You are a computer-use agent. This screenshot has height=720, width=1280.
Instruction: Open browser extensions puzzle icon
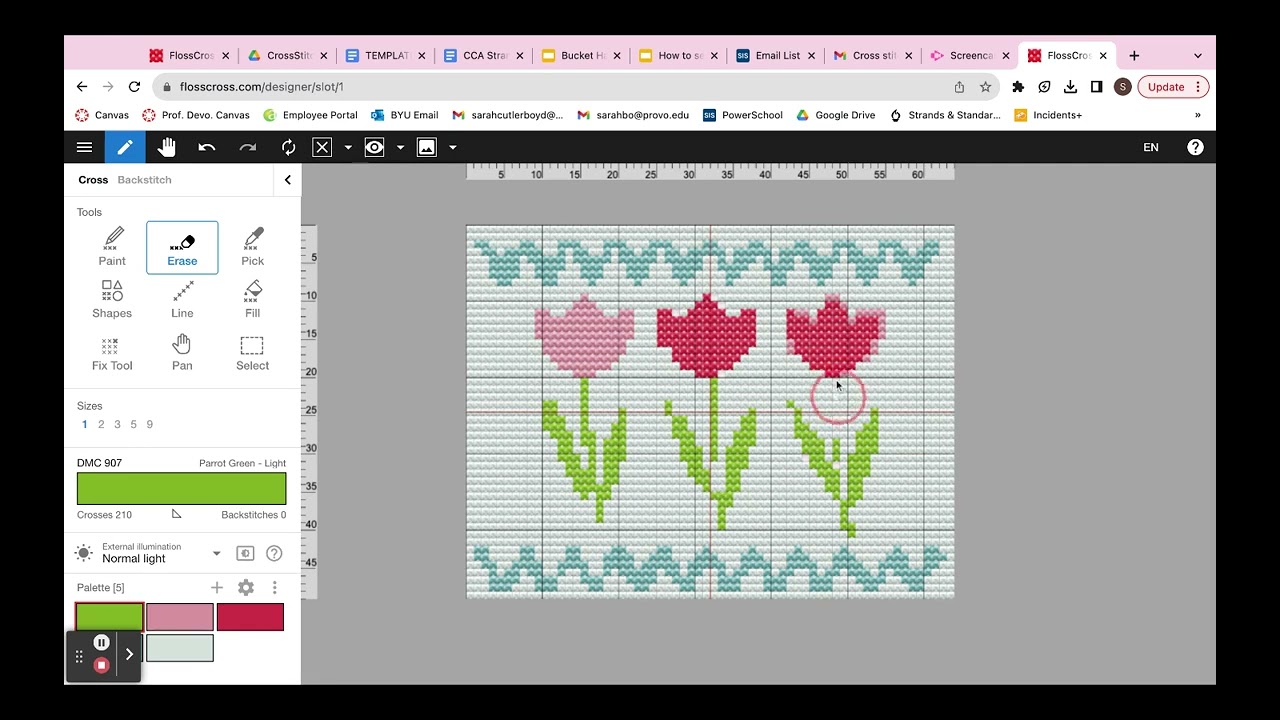1018,87
